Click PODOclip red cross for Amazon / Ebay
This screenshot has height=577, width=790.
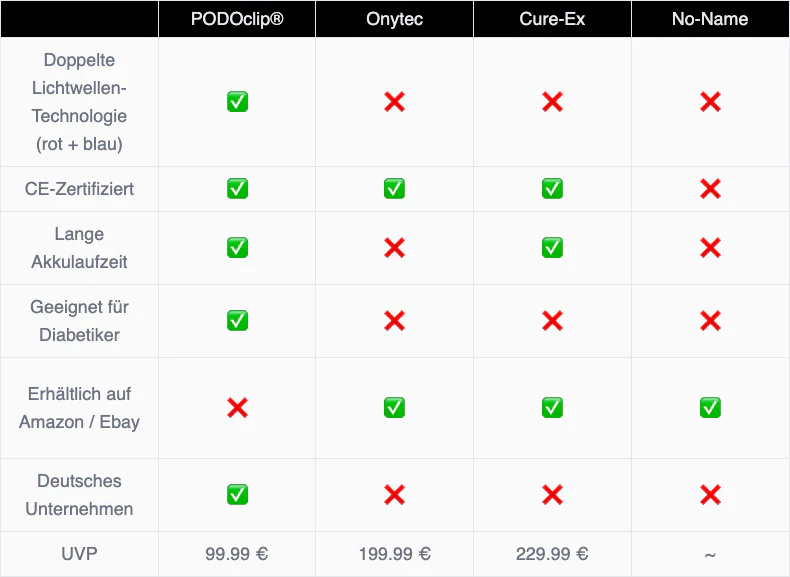[x=237, y=408]
